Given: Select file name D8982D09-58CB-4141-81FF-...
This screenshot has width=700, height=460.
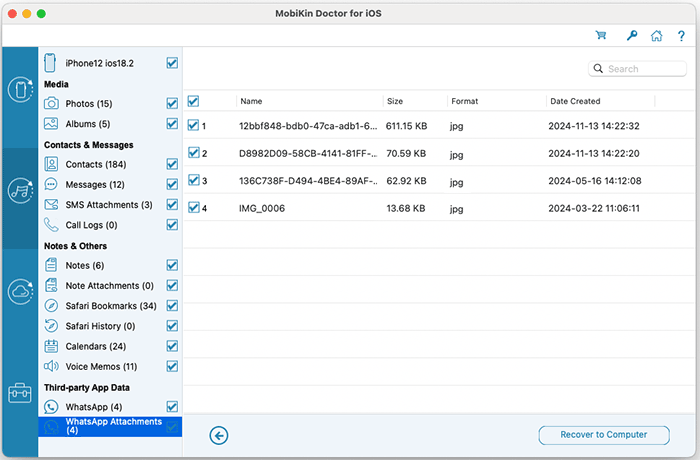Looking at the screenshot, I should (308, 154).
